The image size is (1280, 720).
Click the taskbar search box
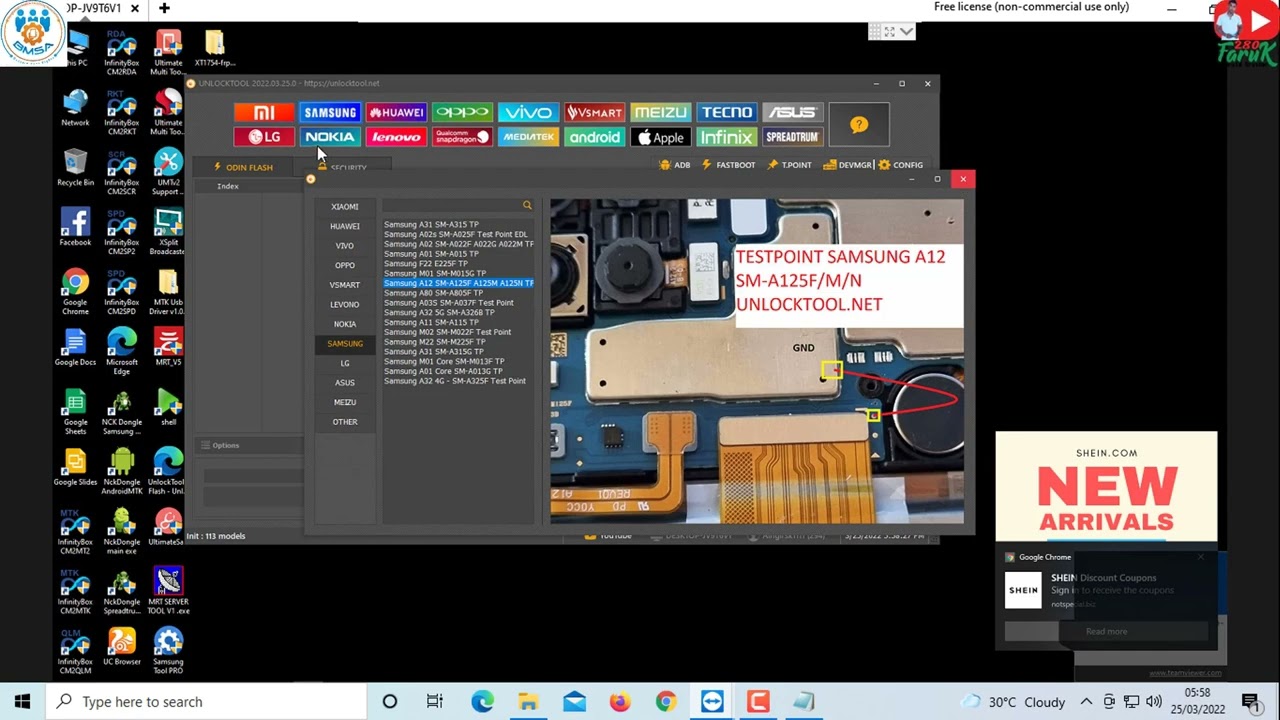pos(207,702)
